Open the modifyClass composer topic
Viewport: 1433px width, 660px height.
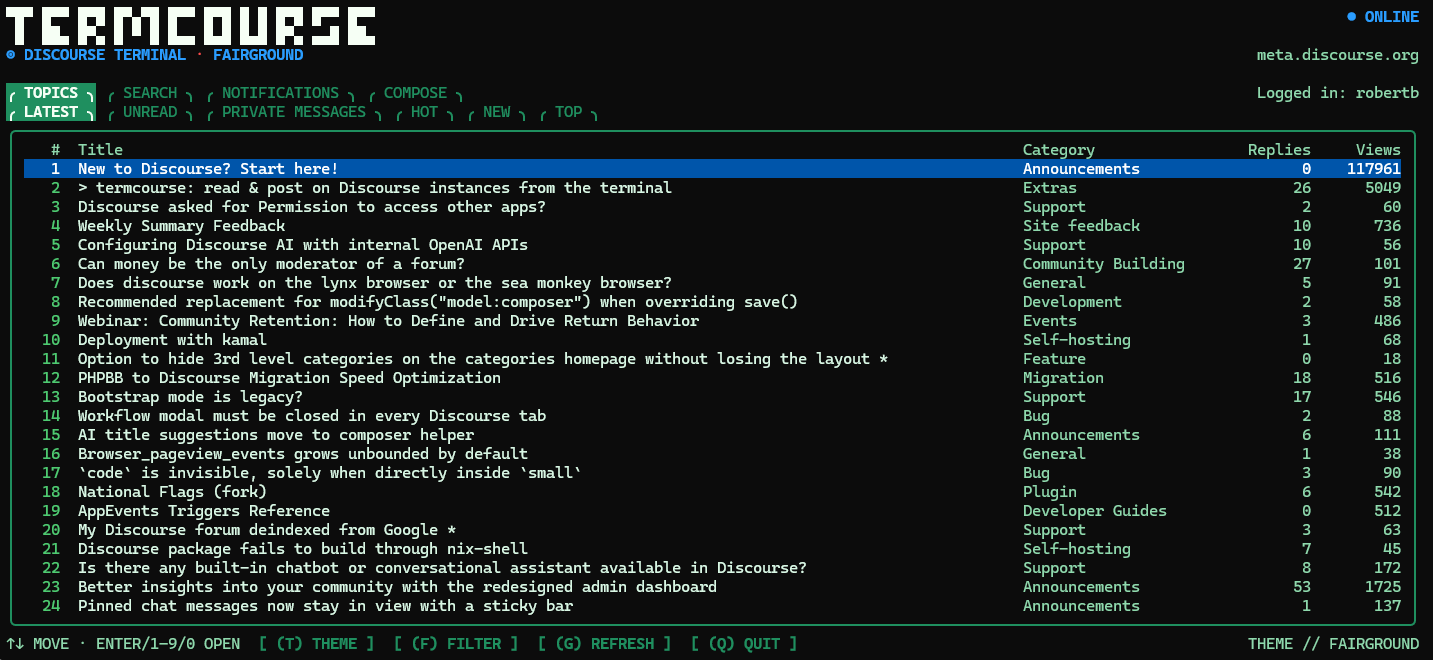(x=712, y=302)
